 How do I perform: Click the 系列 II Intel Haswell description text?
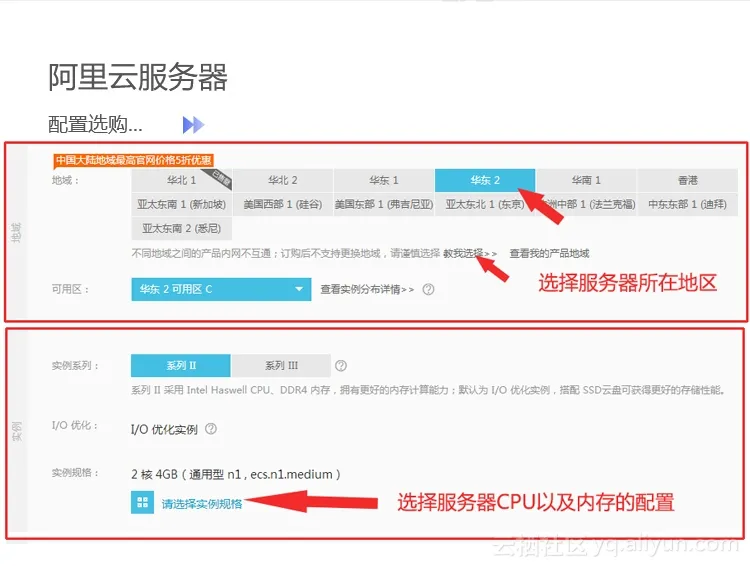429,390
